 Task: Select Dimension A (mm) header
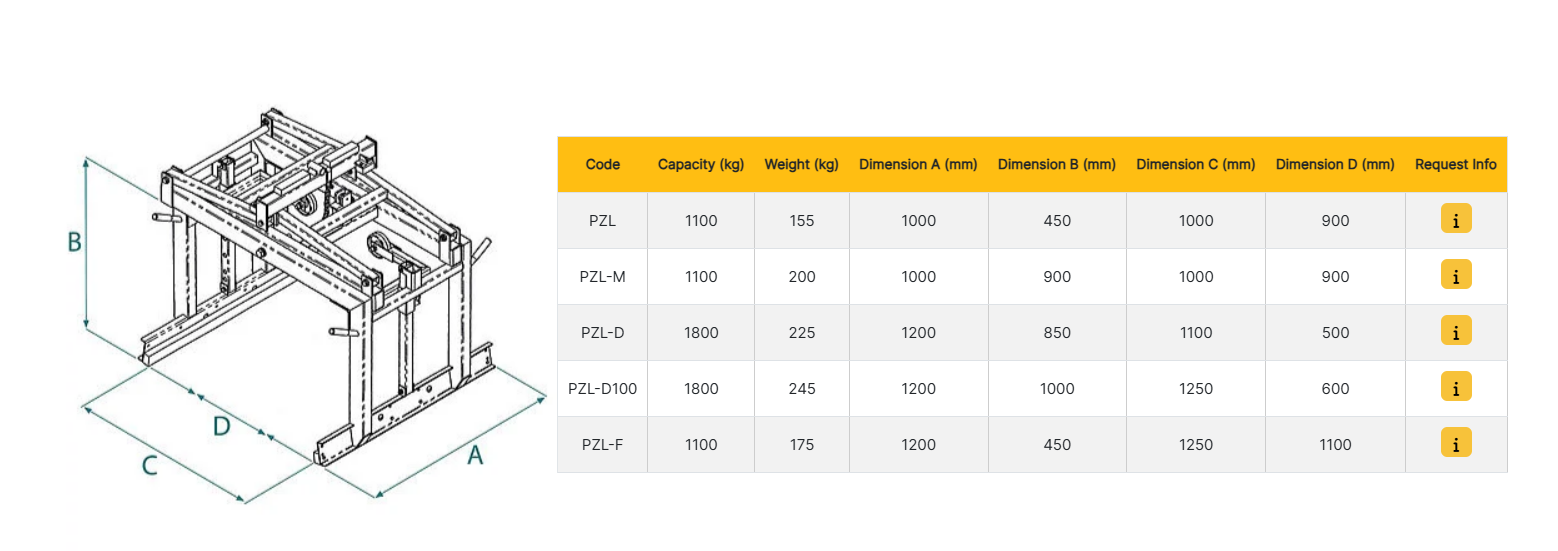[918, 164]
